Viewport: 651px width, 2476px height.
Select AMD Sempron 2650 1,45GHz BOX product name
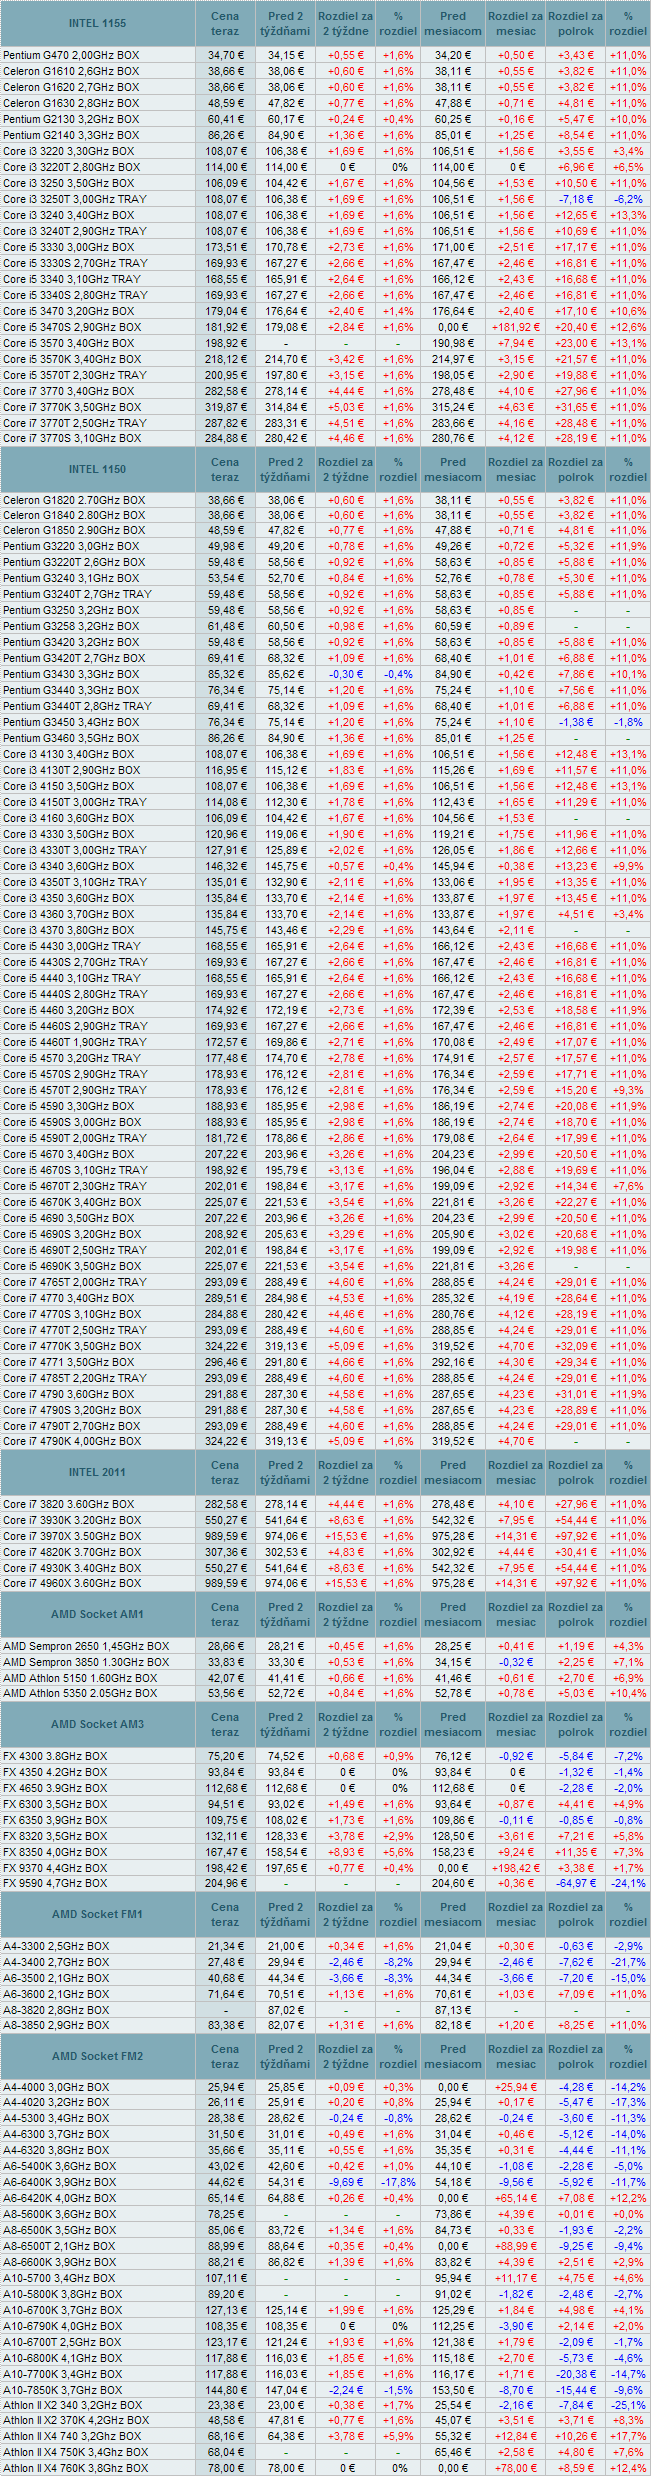coord(86,1646)
